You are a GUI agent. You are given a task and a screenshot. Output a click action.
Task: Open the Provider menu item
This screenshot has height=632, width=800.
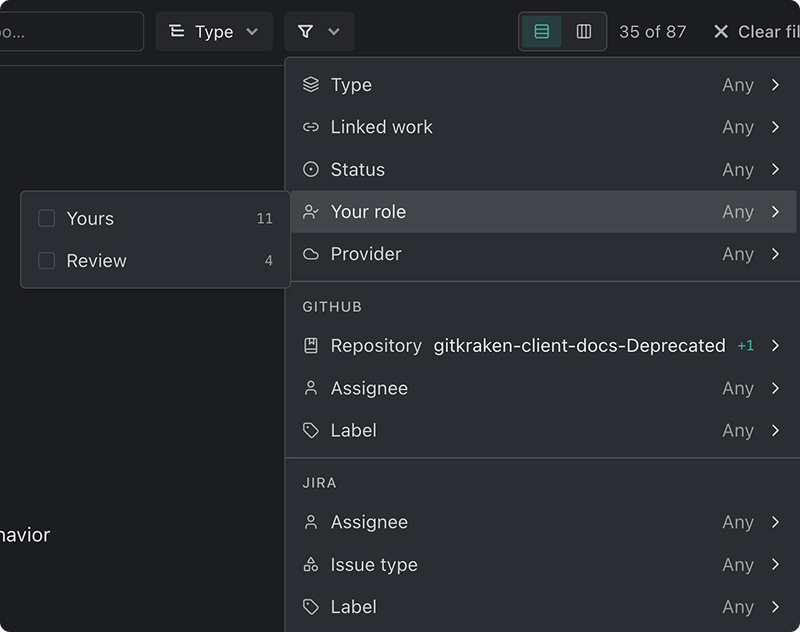pos(543,254)
